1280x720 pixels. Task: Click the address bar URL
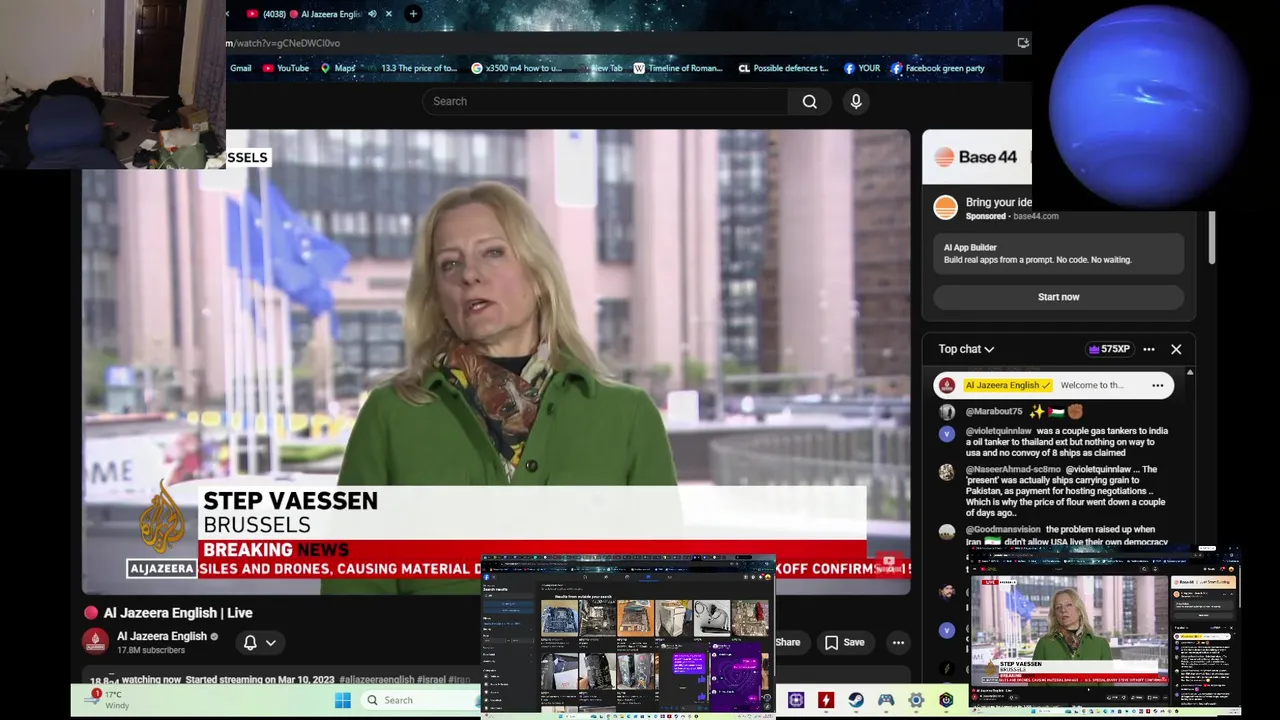point(284,43)
